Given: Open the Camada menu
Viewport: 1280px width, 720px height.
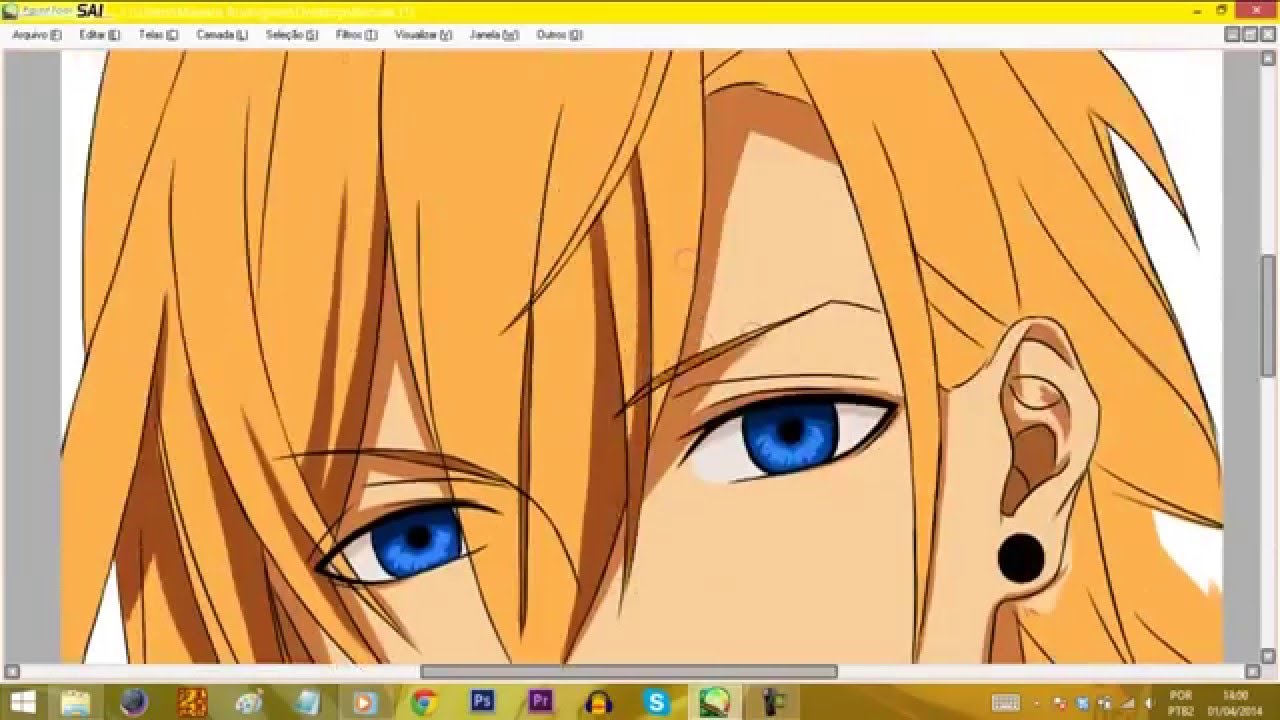Looking at the screenshot, I should (x=222, y=35).
